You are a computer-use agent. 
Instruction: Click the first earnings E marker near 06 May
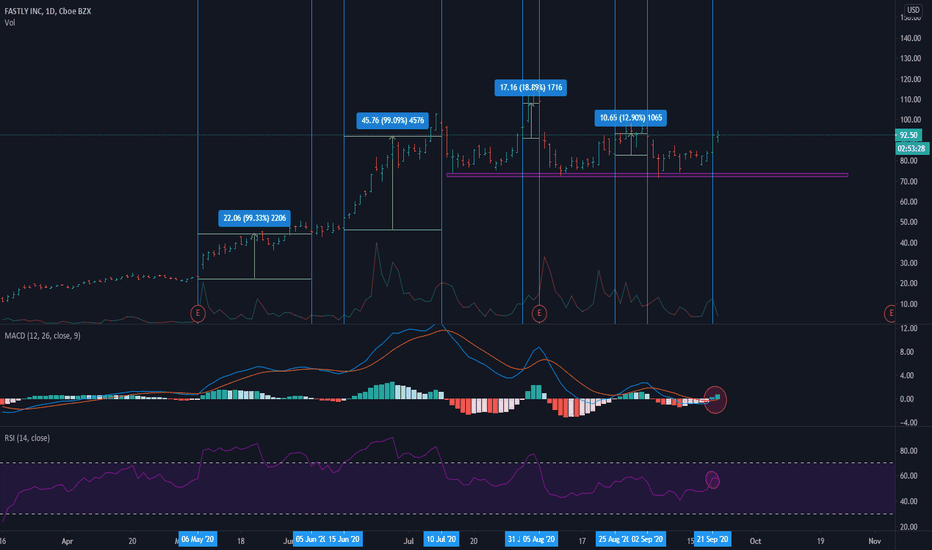tap(198, 313)
